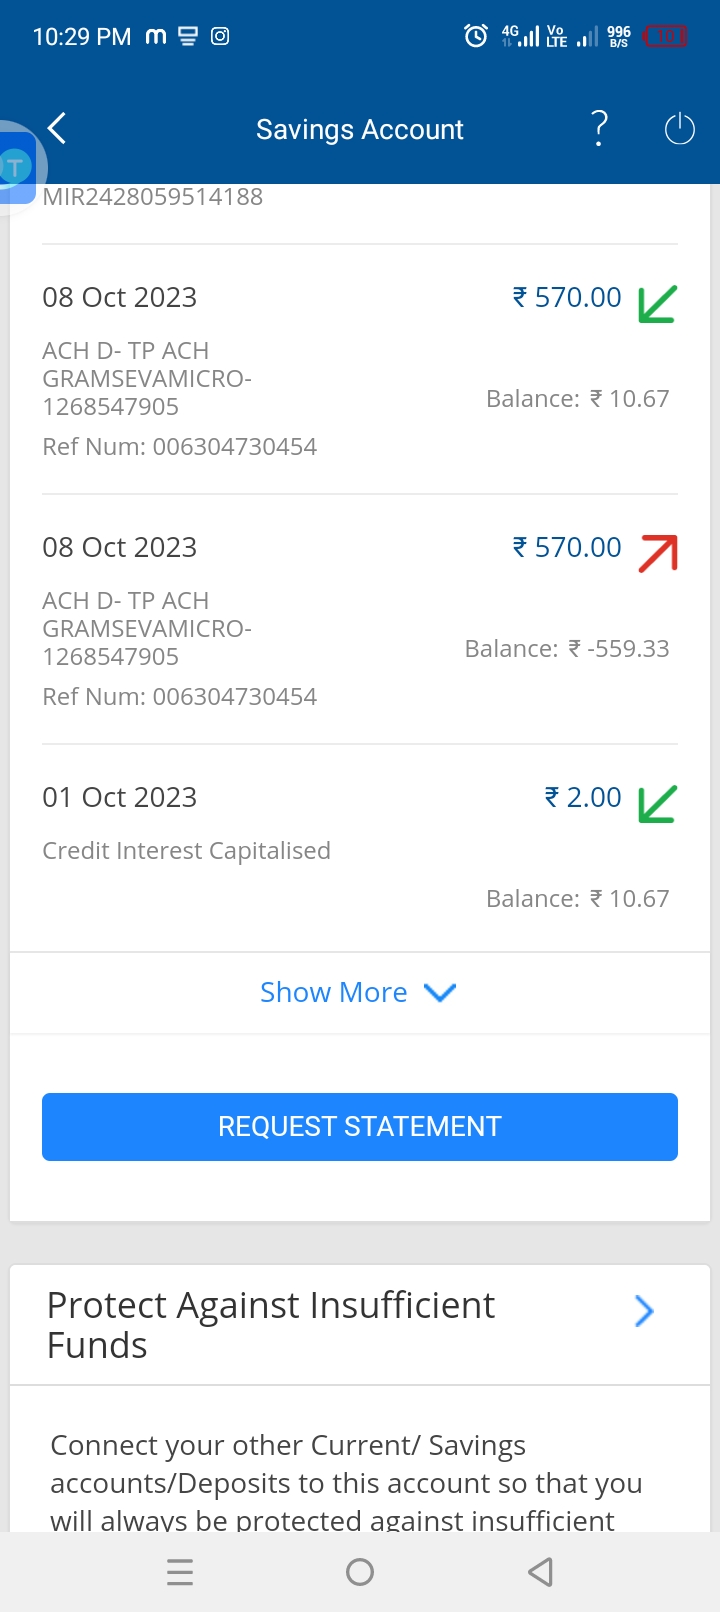
Task: Open the Protect Against Insufficient Funds heading
Action: pyautogui.click(x=270, y=1325)
